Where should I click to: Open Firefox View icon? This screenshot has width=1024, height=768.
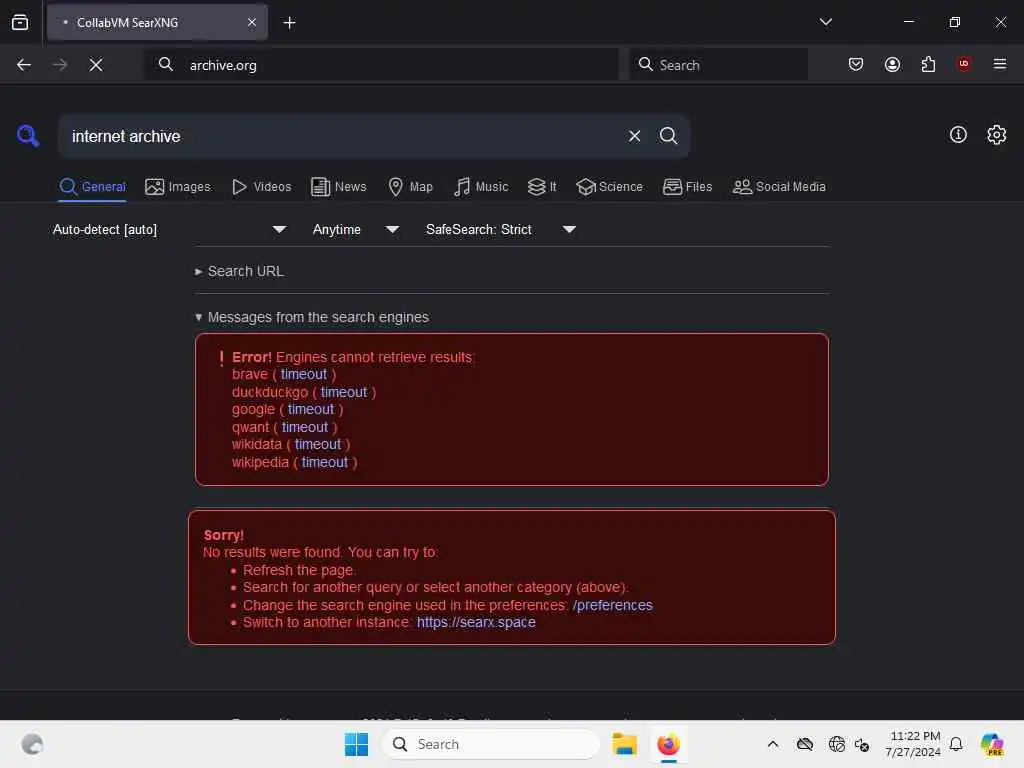[x=20, y=22]
